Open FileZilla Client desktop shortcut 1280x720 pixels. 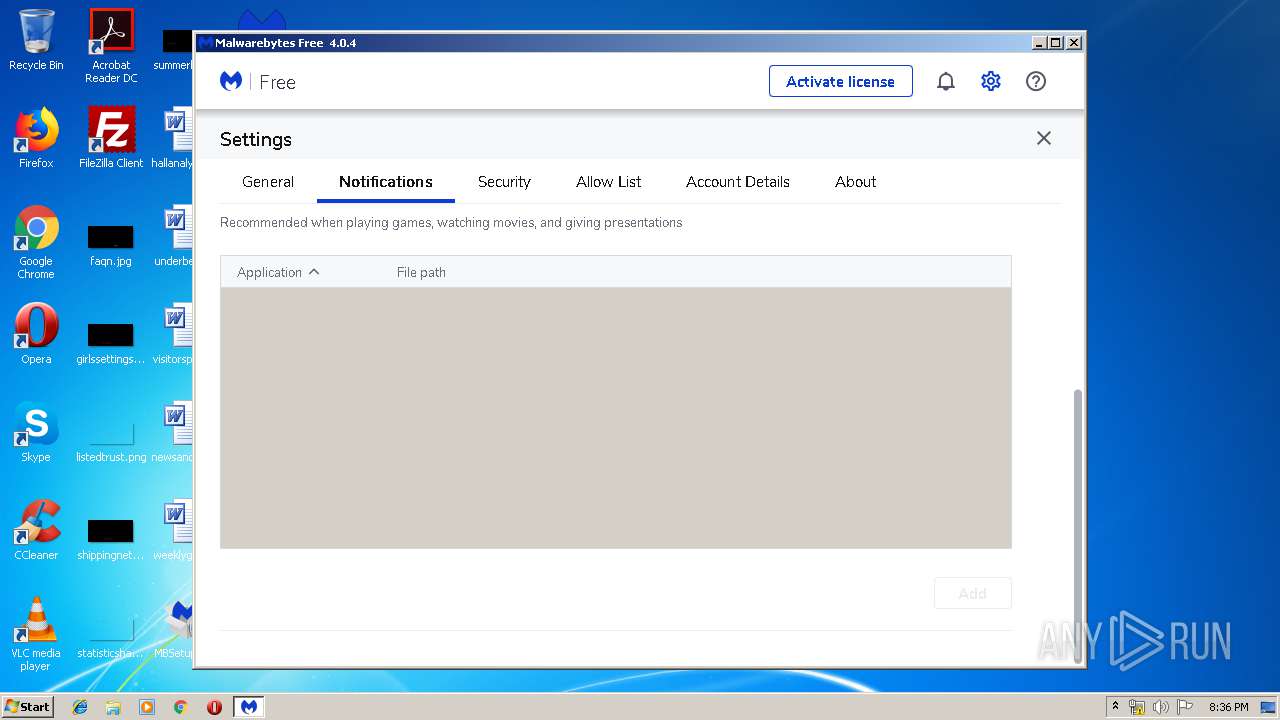[x=111, y=138]
